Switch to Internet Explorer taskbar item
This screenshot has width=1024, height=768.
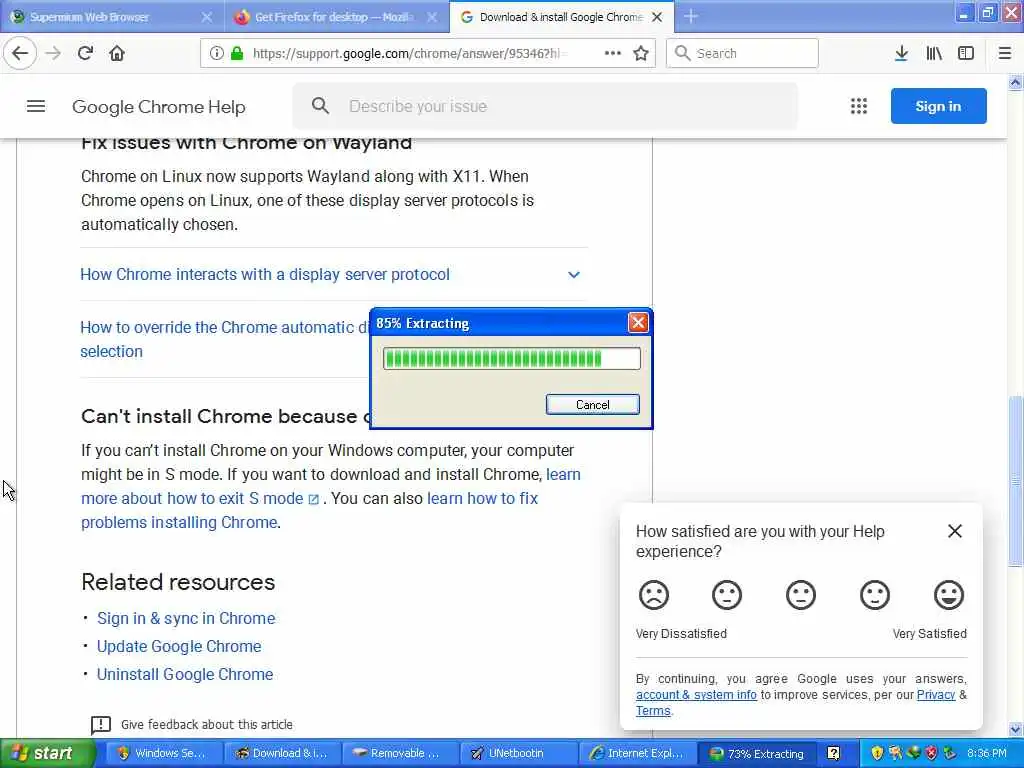pyautogui.click(x=637, y=753)
